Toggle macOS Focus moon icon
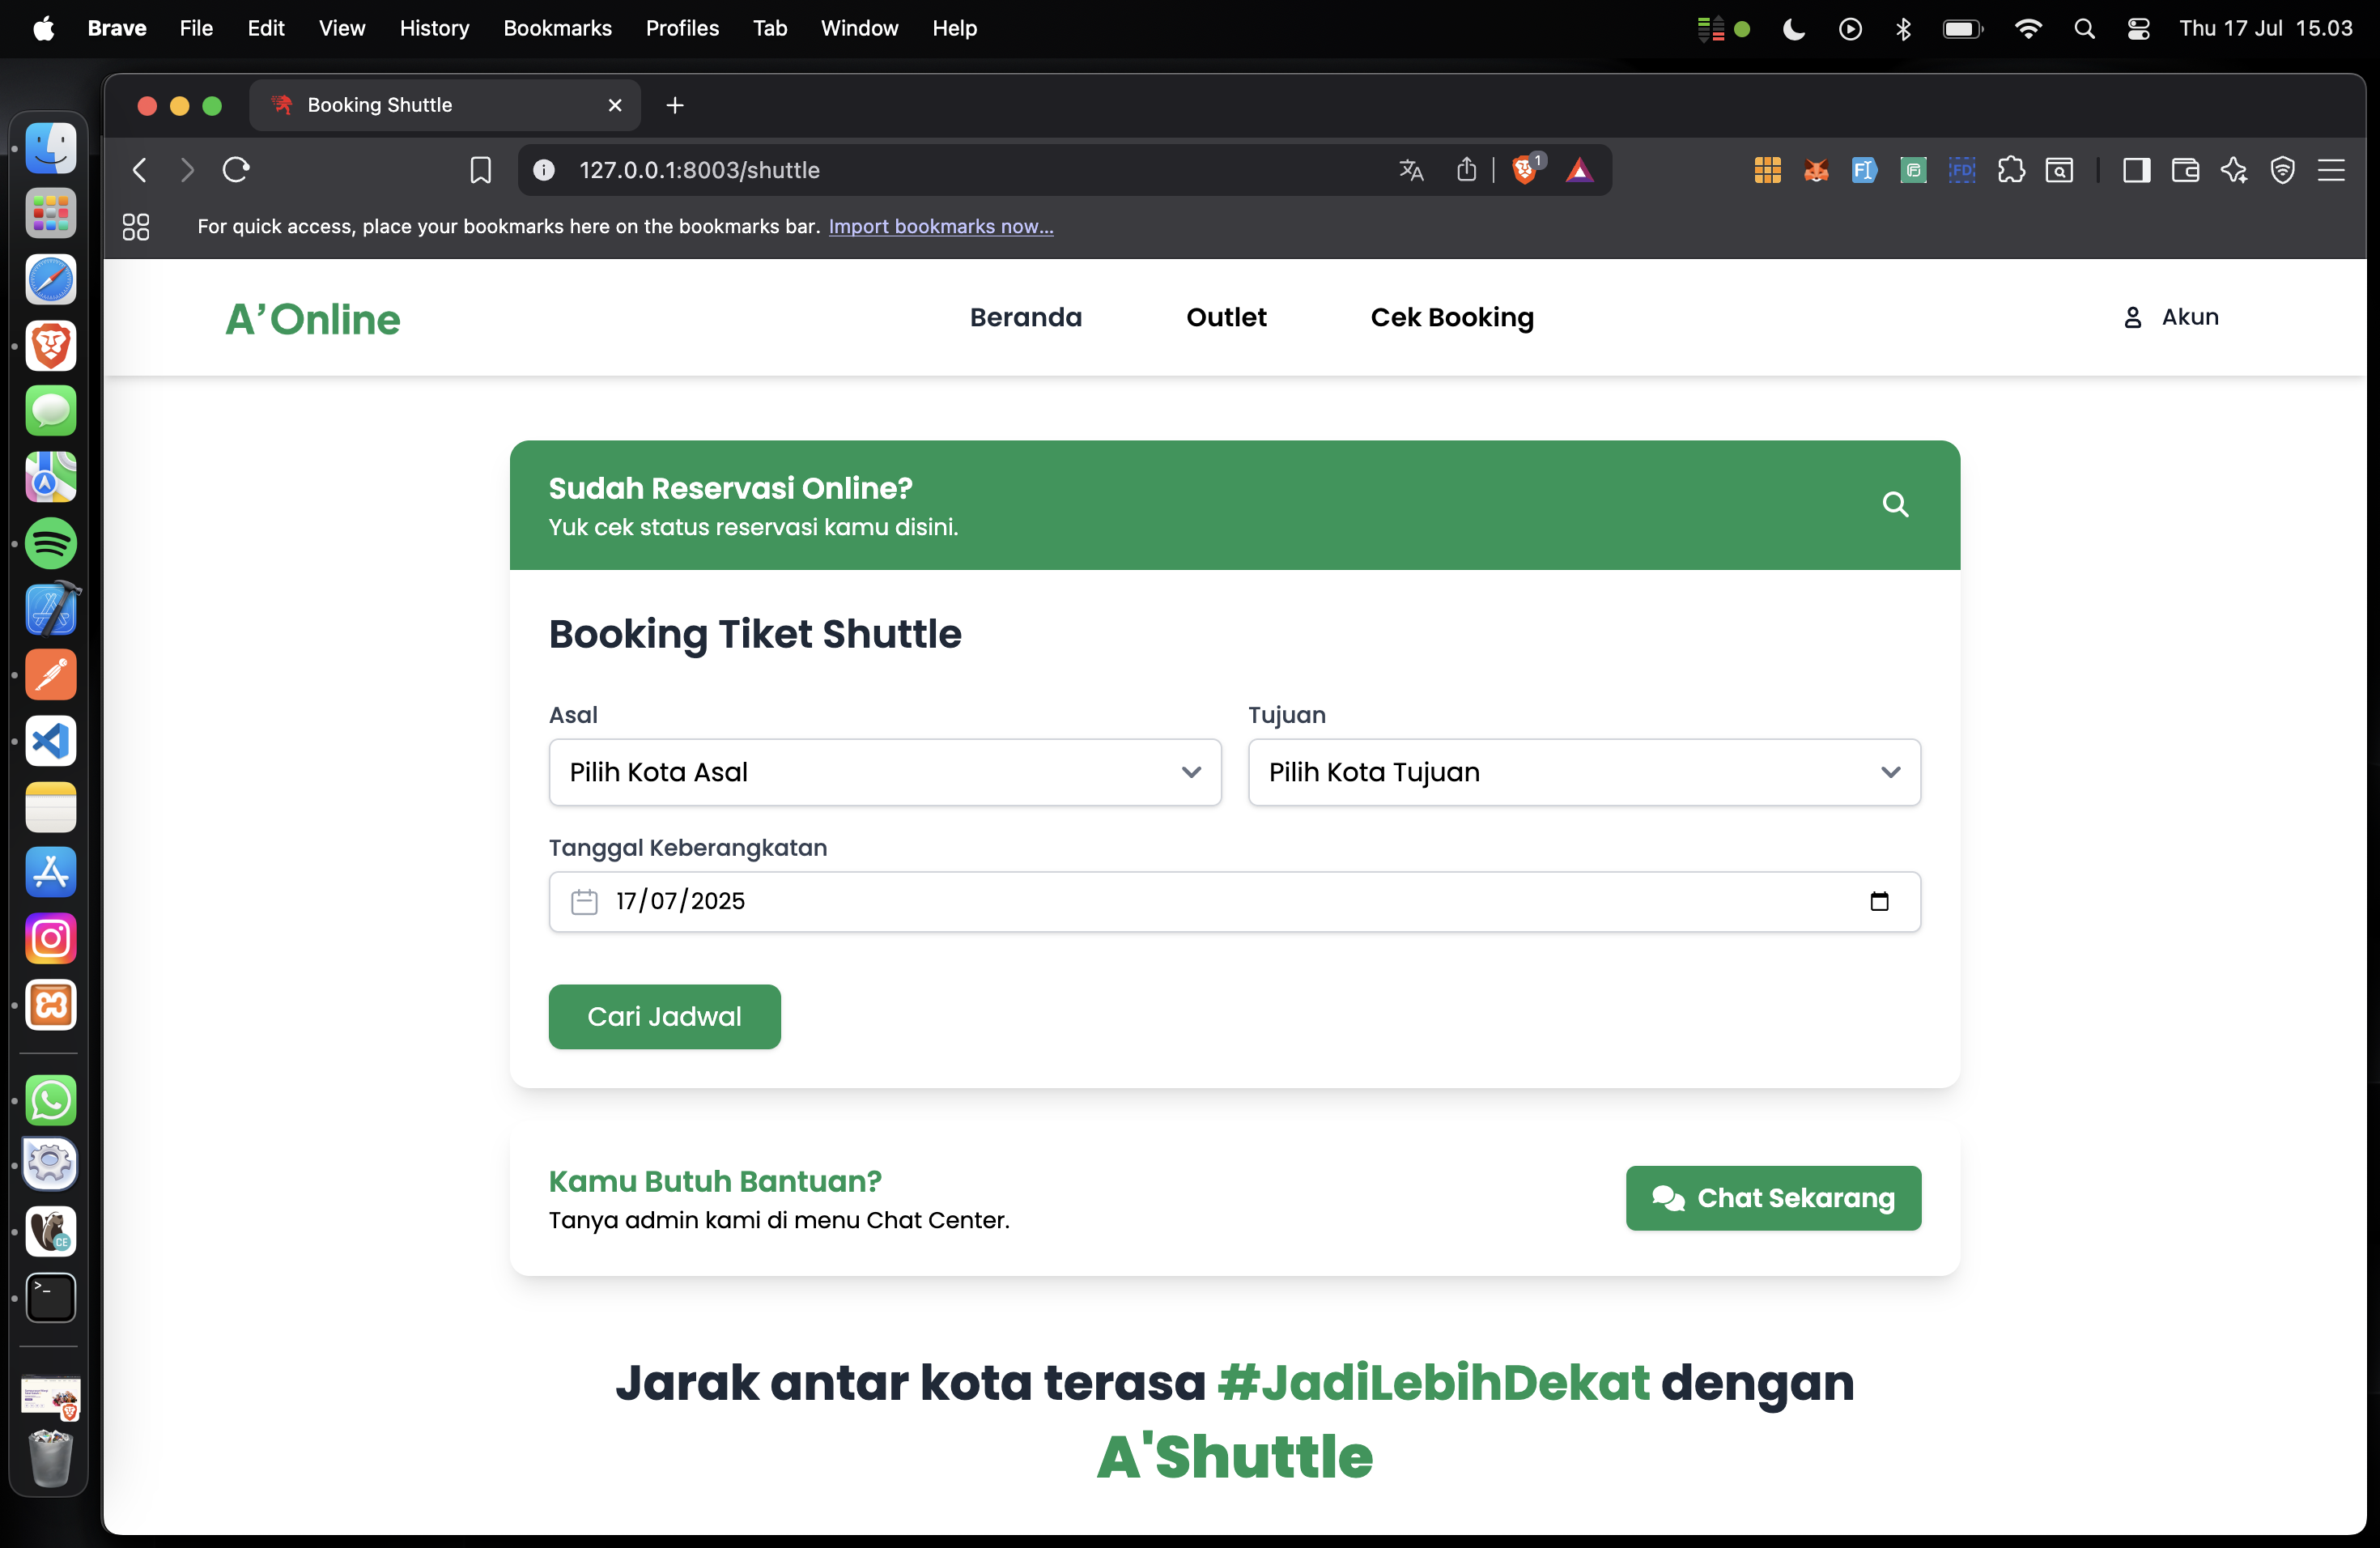The image size is (2380, 1548). (x=1793, y=29)
